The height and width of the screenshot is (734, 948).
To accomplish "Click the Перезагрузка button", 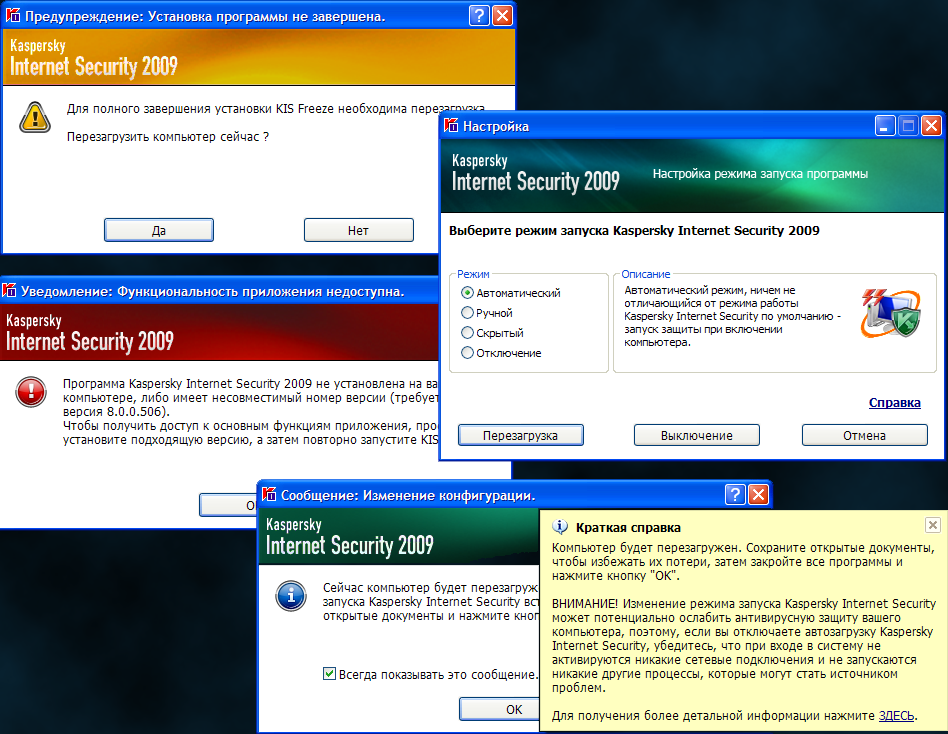I will click(x=521, y=435).
